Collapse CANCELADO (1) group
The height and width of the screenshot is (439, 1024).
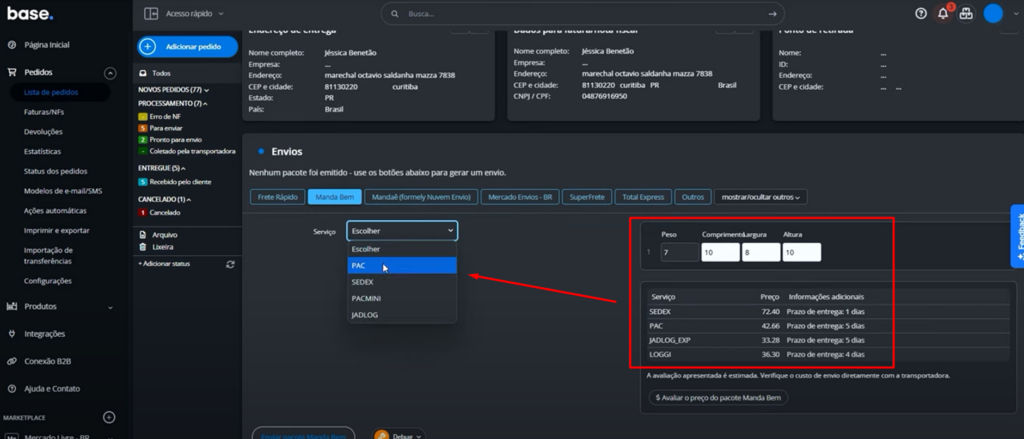coord(188,199)
